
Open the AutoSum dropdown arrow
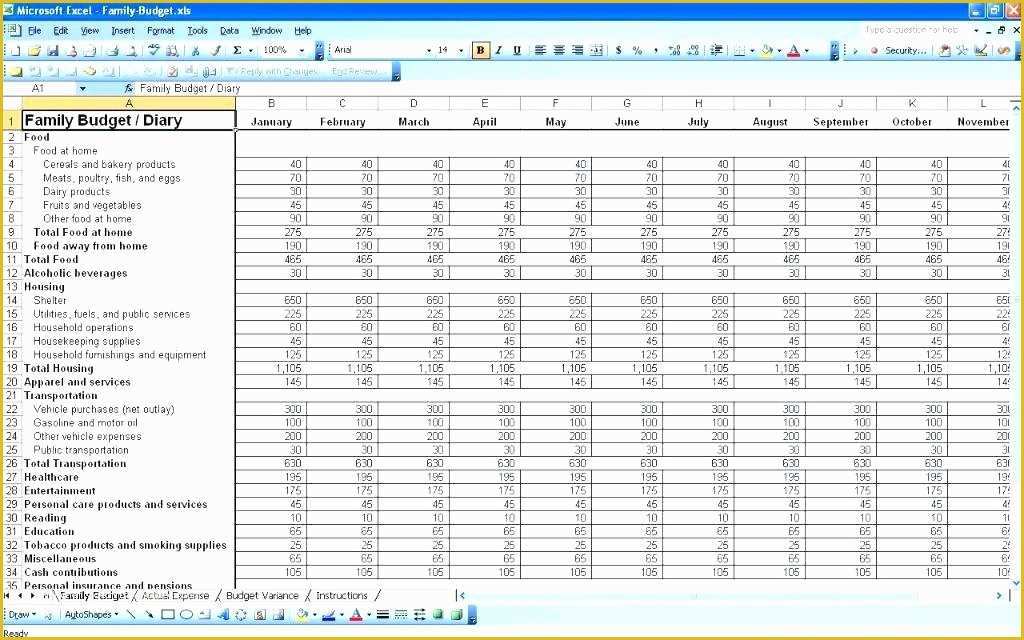pos(251,50)
